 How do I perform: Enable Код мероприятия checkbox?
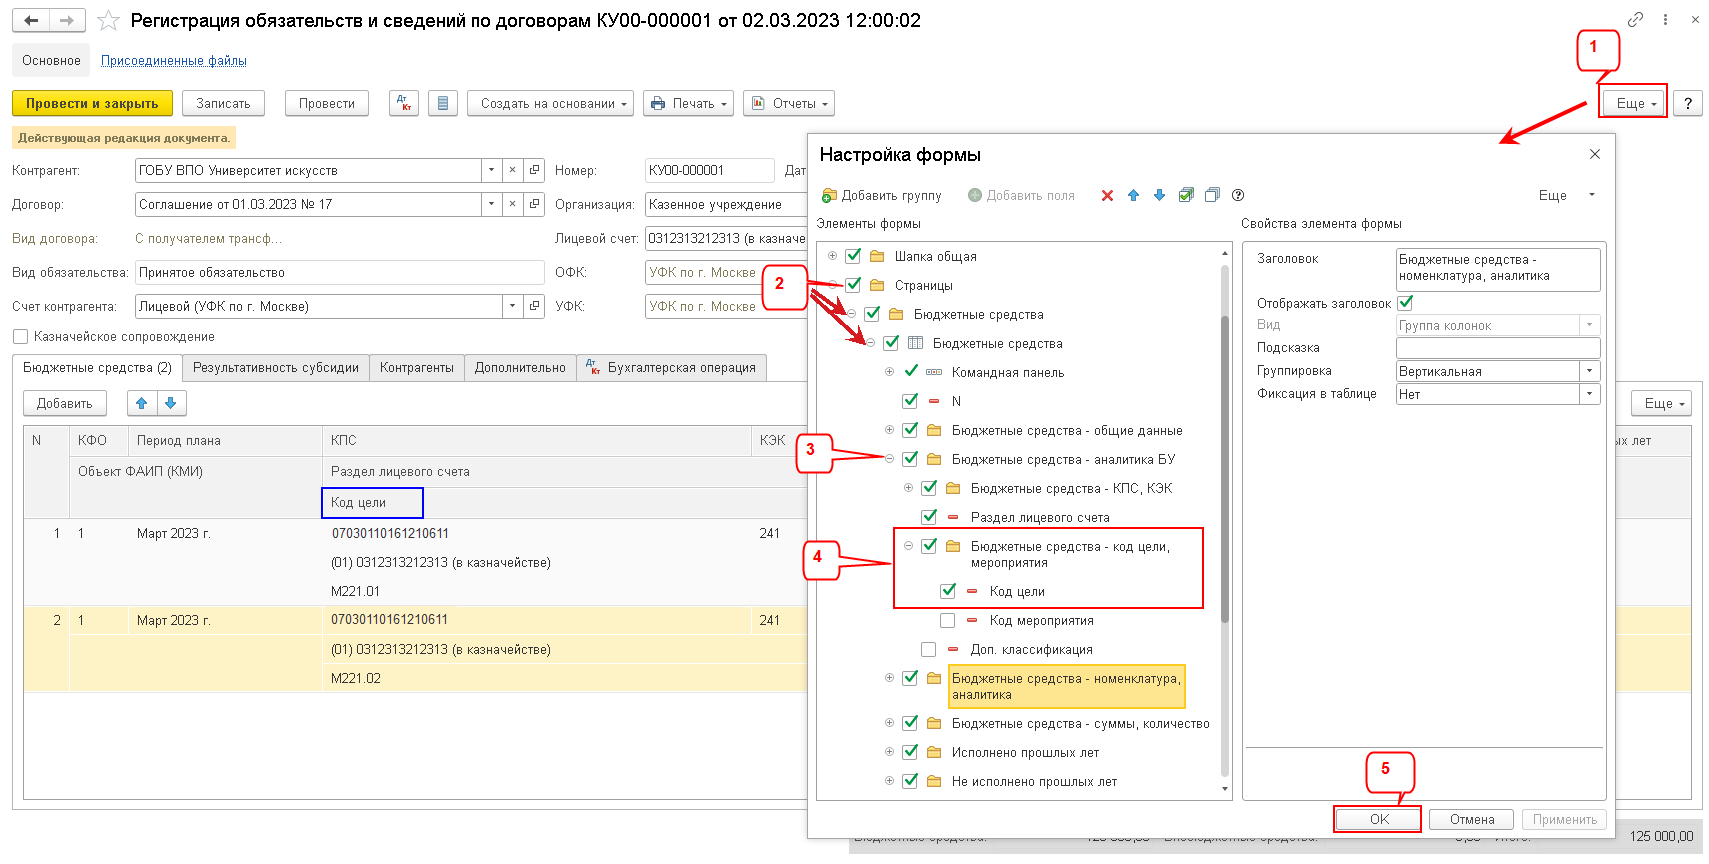click(x=948, y=620)
